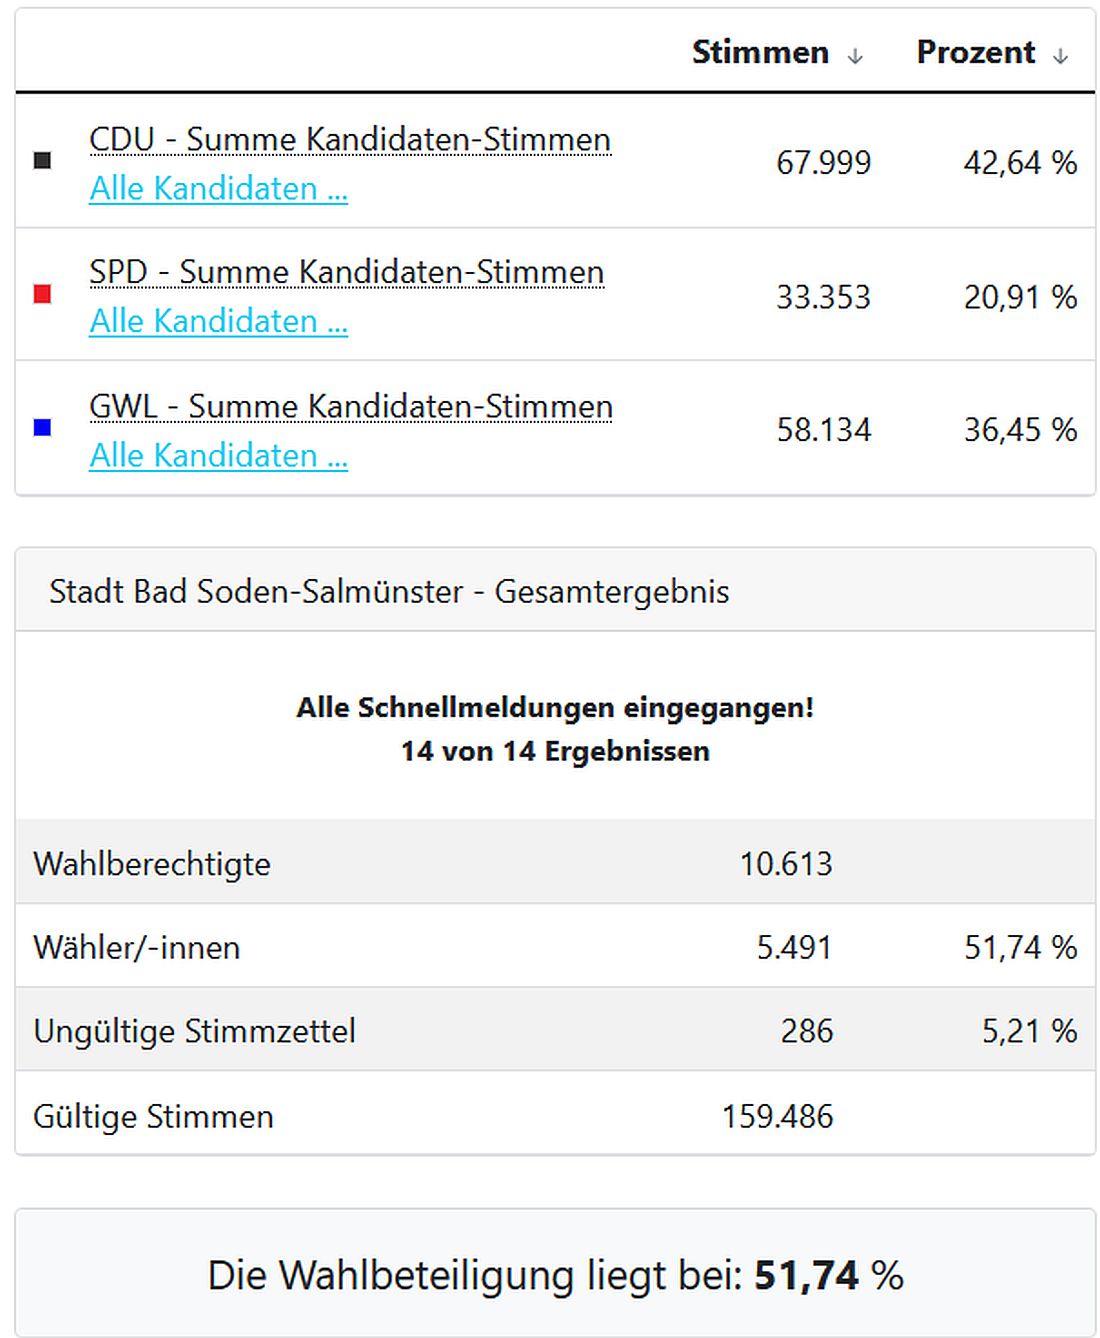This screenshot has width=1100, height=1338.
Task: Sort results by the Stimmen column
Action: (760, 52)
